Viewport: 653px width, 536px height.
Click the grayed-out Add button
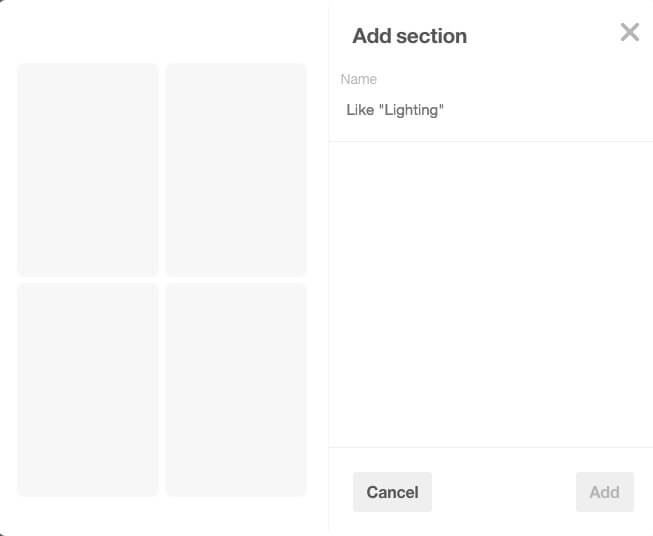[604, 492]
